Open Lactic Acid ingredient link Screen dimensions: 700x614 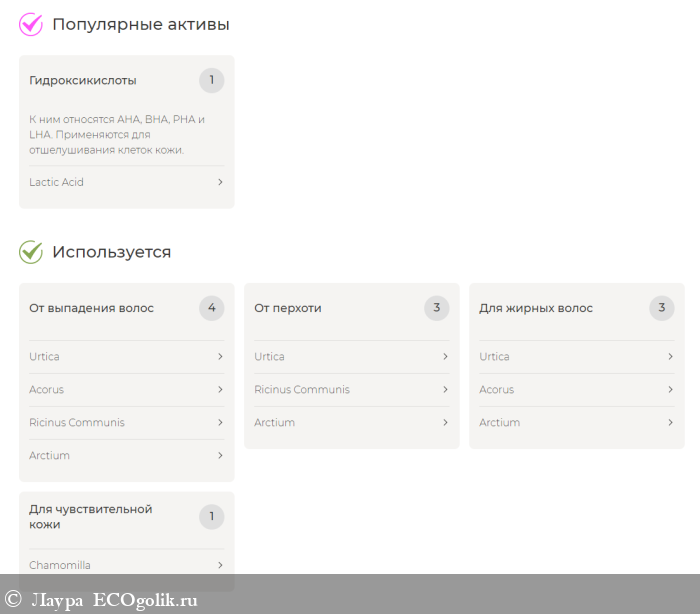[57, 182]
